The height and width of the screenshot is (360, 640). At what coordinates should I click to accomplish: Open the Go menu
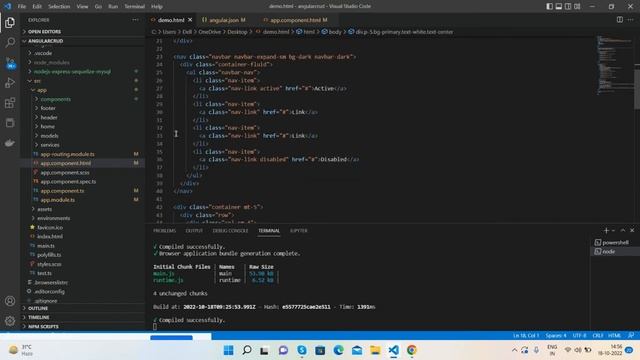(x=98, y=7)
